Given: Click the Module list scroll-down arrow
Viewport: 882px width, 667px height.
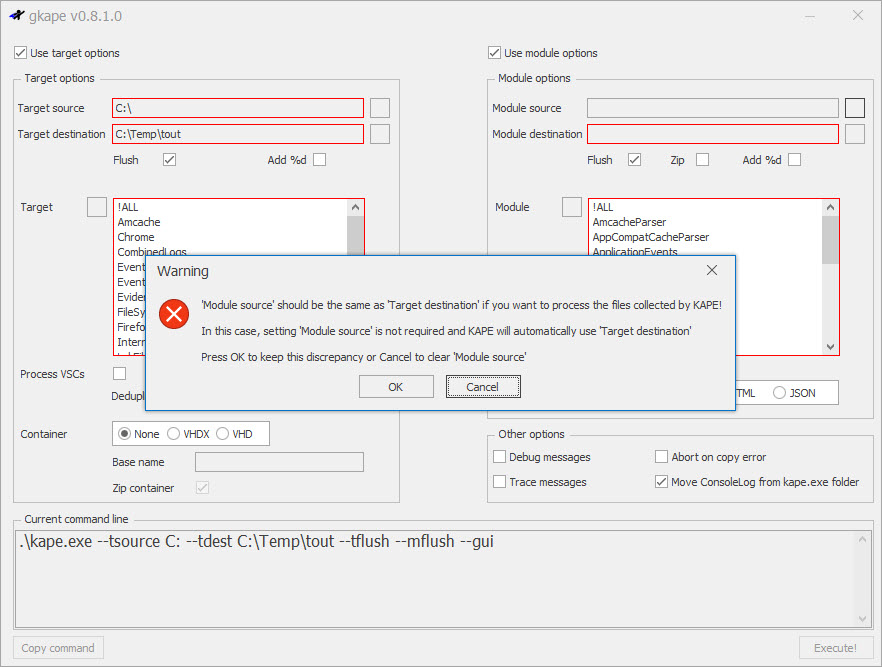Looking at the screenshot, I should tap(830, 347).
